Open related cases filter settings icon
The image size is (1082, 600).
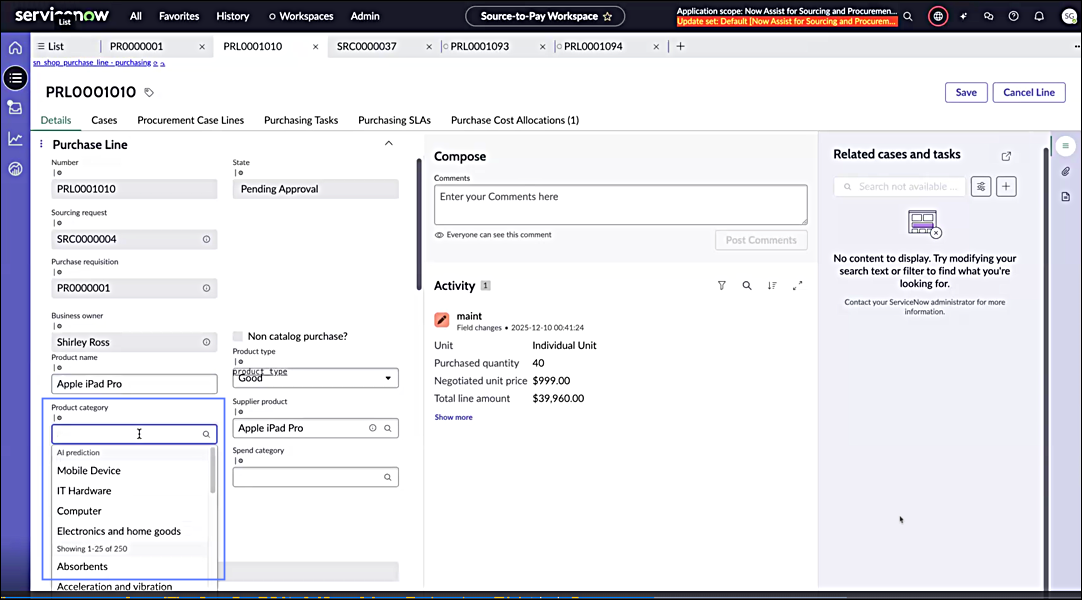pos(981,186)
